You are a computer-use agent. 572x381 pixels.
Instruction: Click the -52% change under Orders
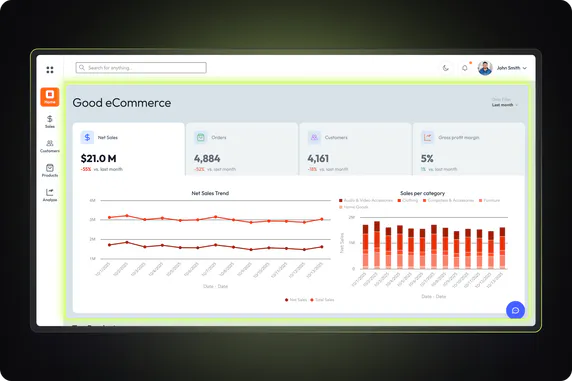(199, 169)
